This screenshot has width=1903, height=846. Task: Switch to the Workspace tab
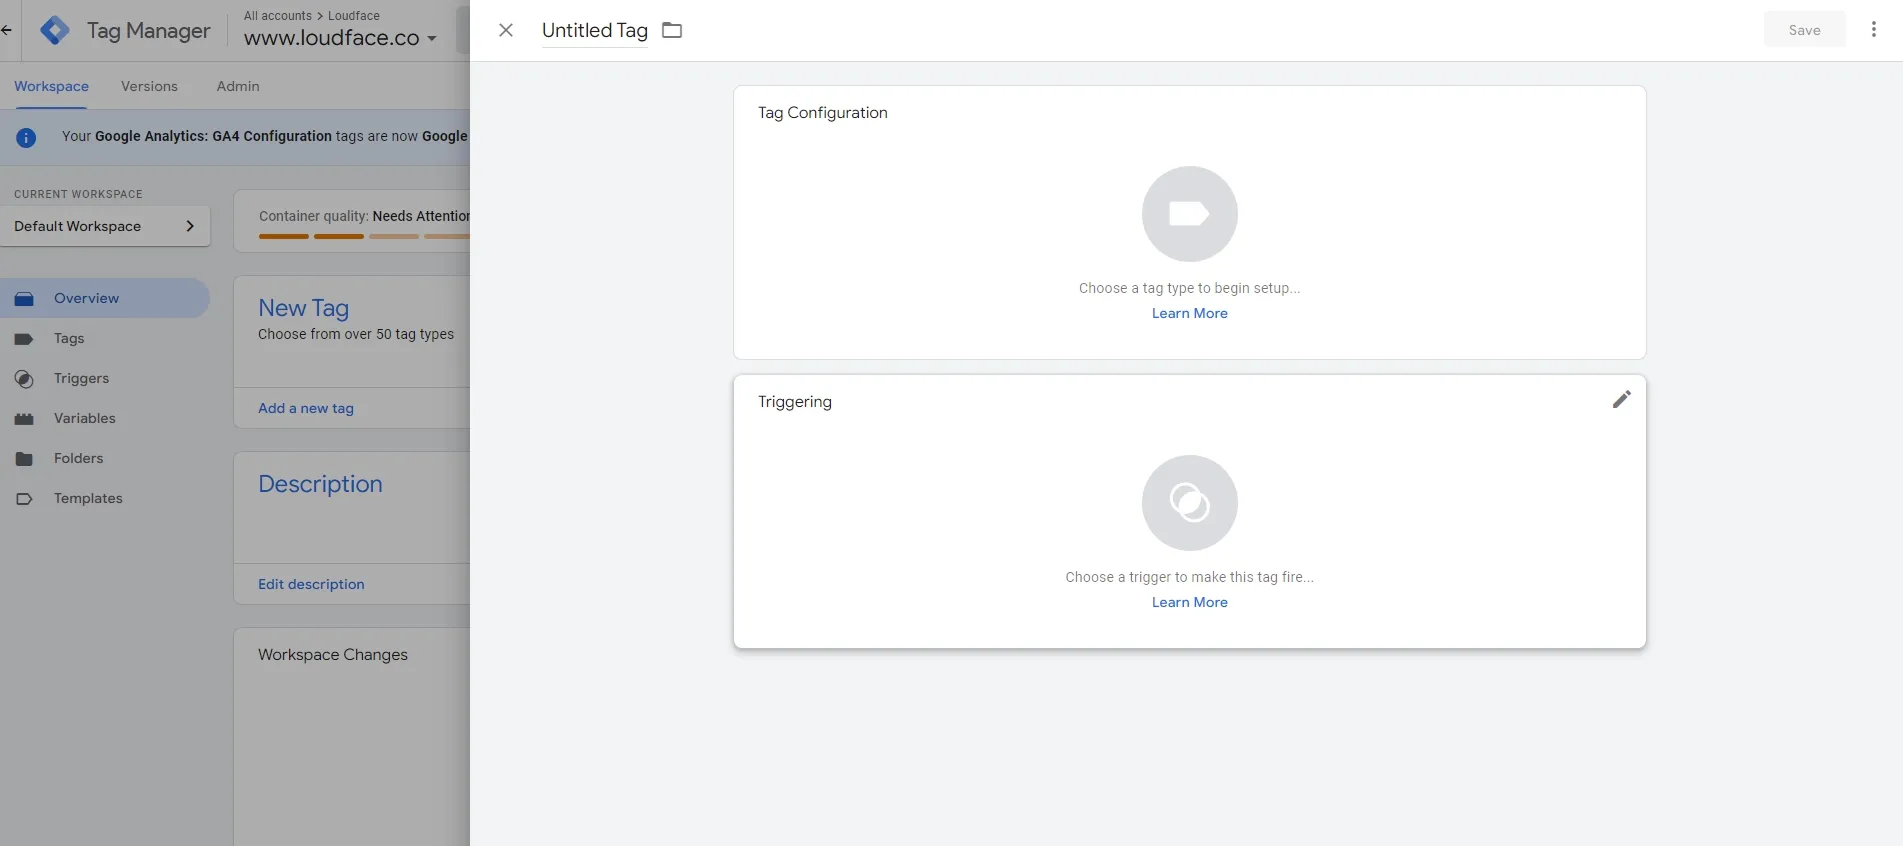click(x=51, y=86)
